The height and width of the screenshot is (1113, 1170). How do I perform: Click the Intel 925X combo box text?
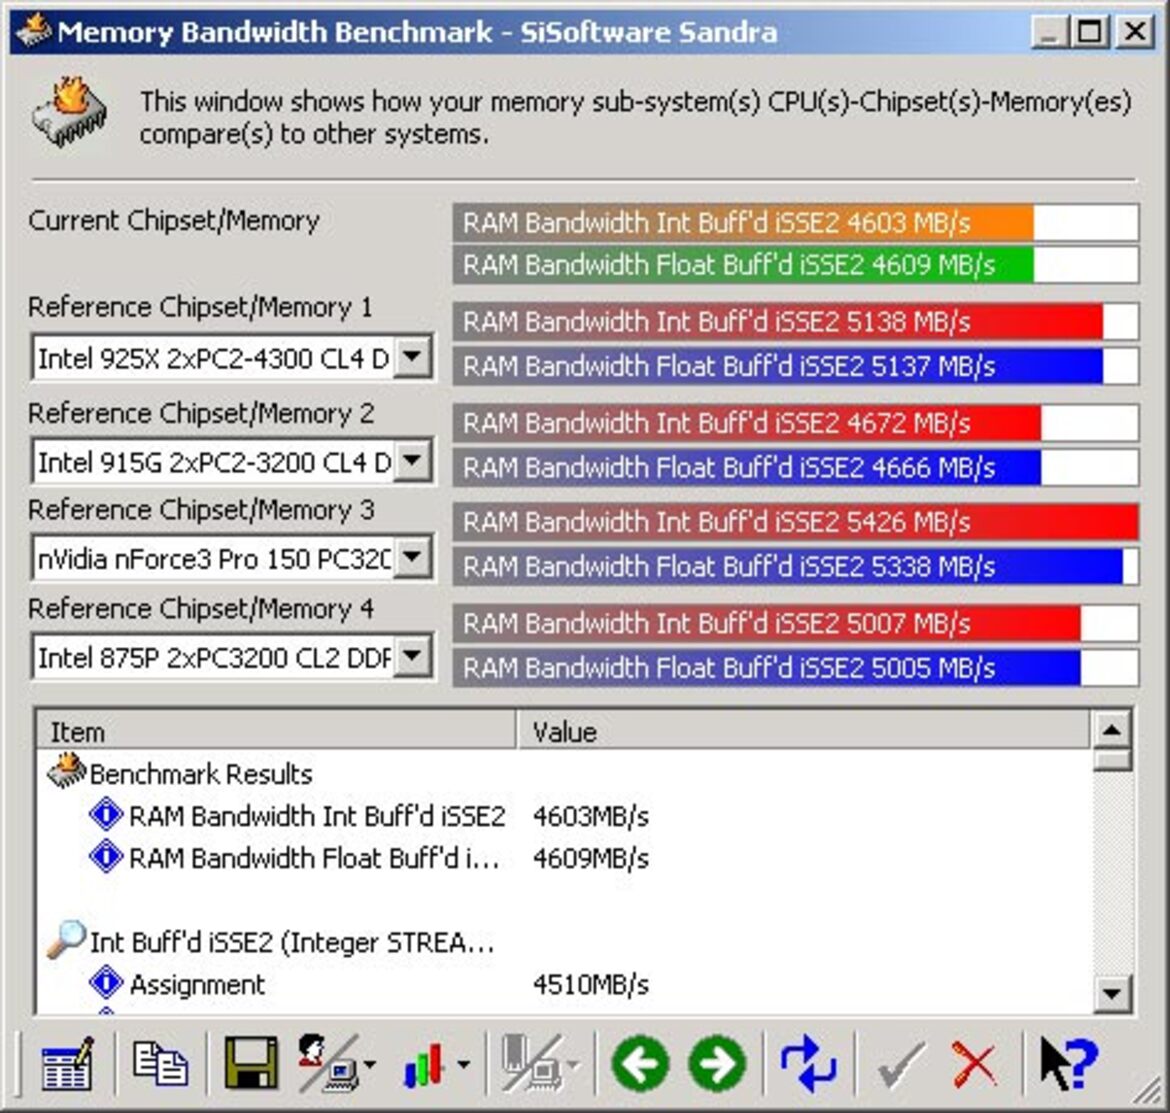click(x=213, y=359)
